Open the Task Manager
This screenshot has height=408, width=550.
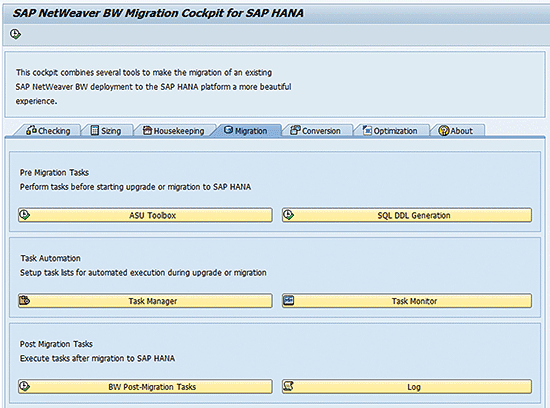(145, 301)
